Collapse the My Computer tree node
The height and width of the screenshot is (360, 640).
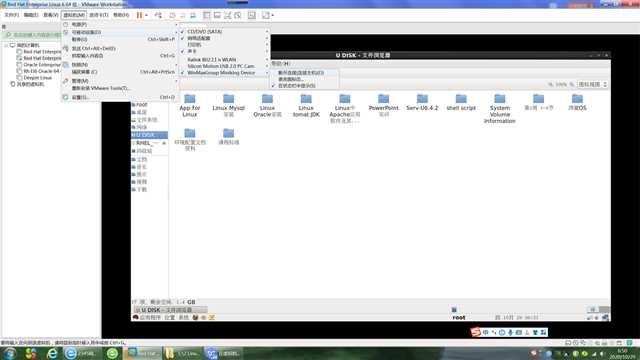6,45
